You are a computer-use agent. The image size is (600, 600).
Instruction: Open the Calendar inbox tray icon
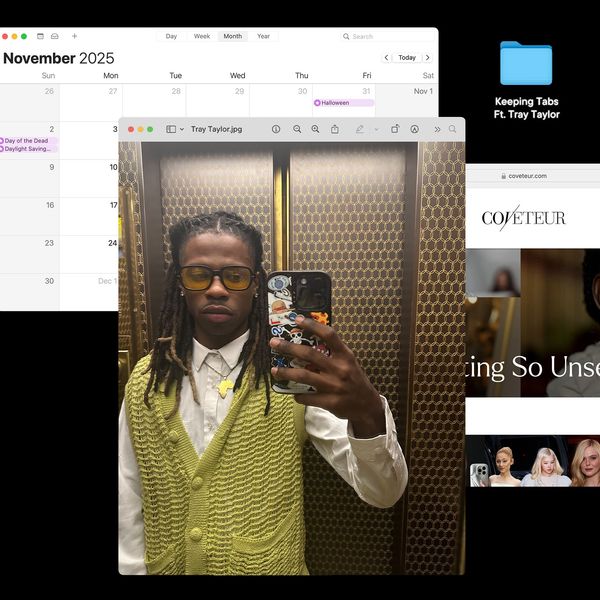(55, 36)
